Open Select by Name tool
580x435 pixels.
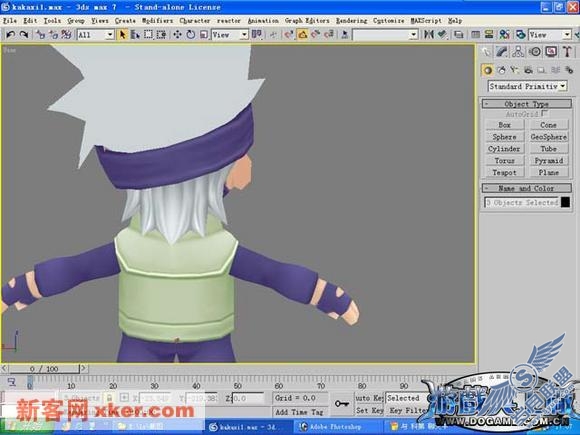click(x=135, y=34)
